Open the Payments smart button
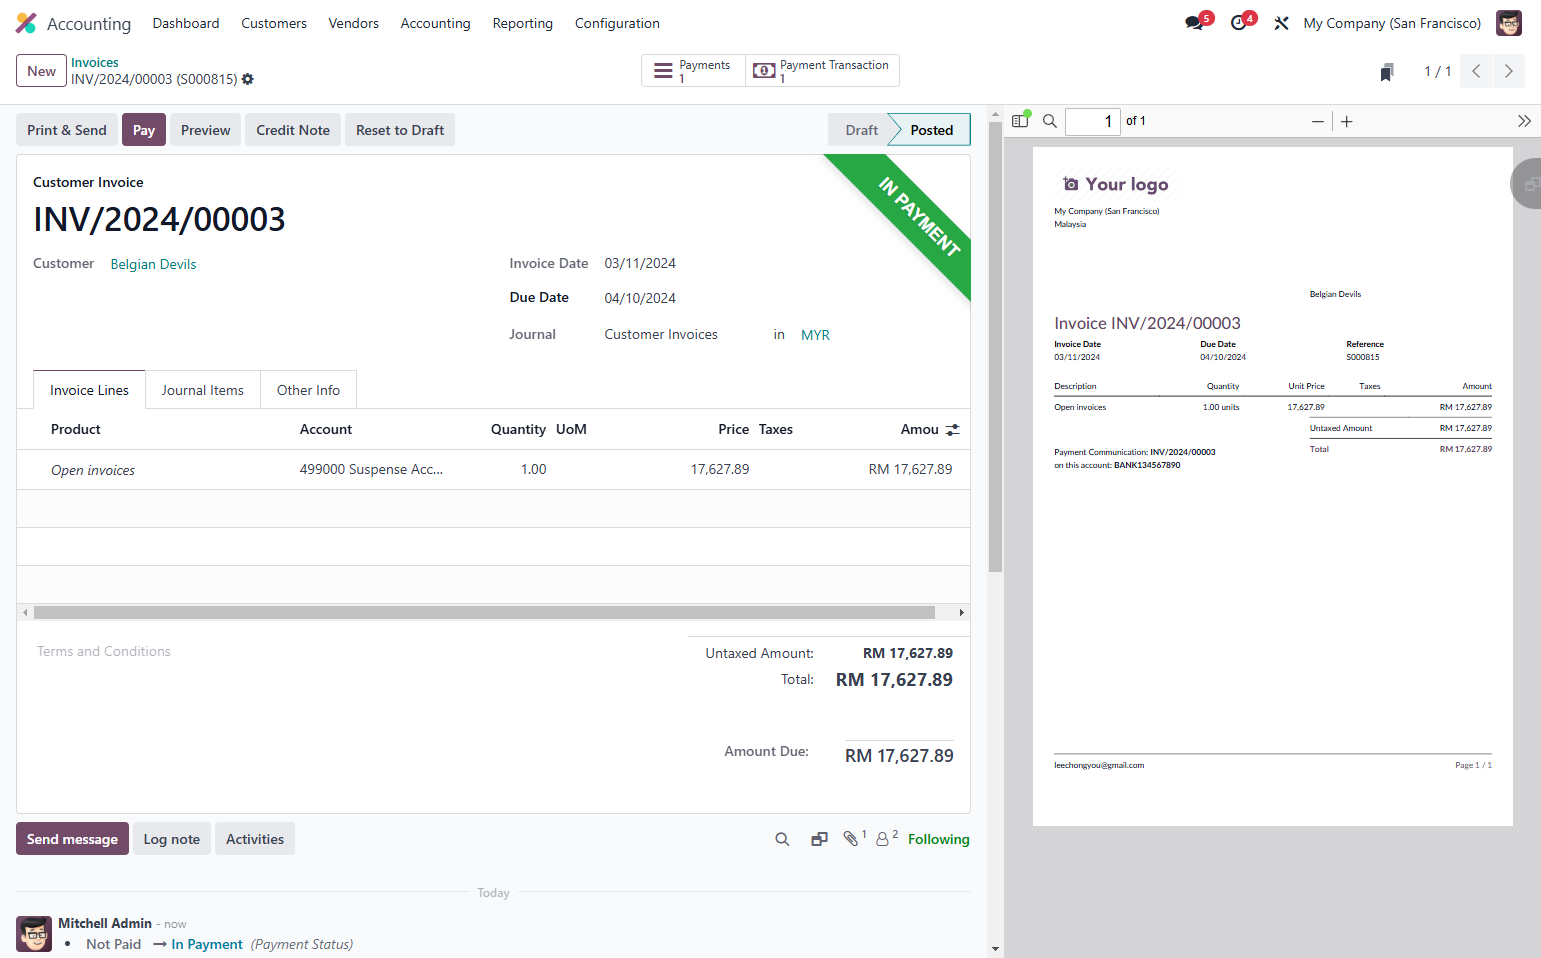 (693, 71)
